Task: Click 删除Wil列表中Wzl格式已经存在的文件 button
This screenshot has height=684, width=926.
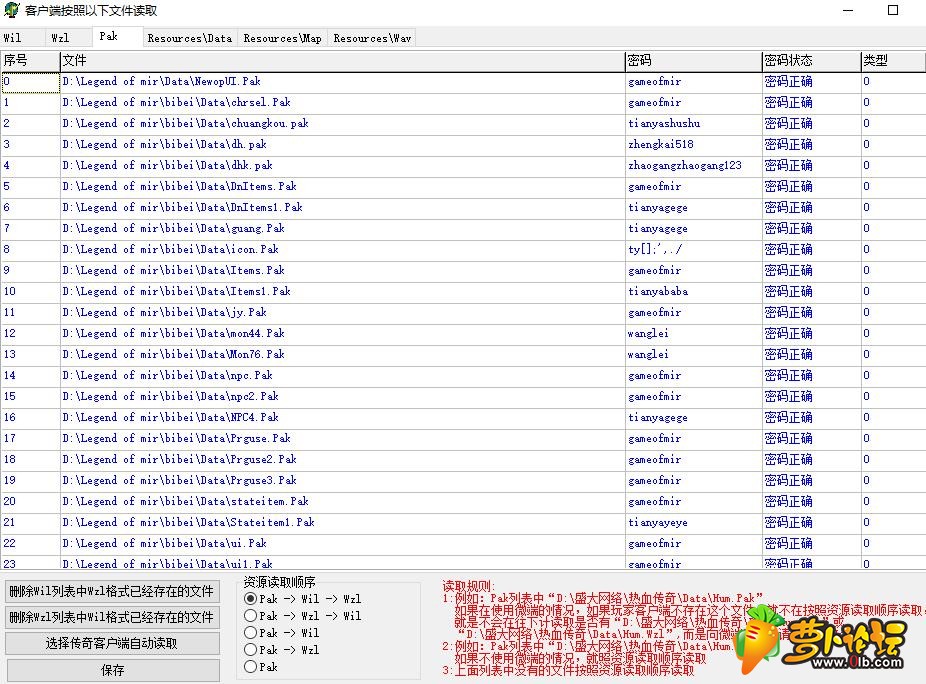Action: pyautogui.click(x=113, y=591)
